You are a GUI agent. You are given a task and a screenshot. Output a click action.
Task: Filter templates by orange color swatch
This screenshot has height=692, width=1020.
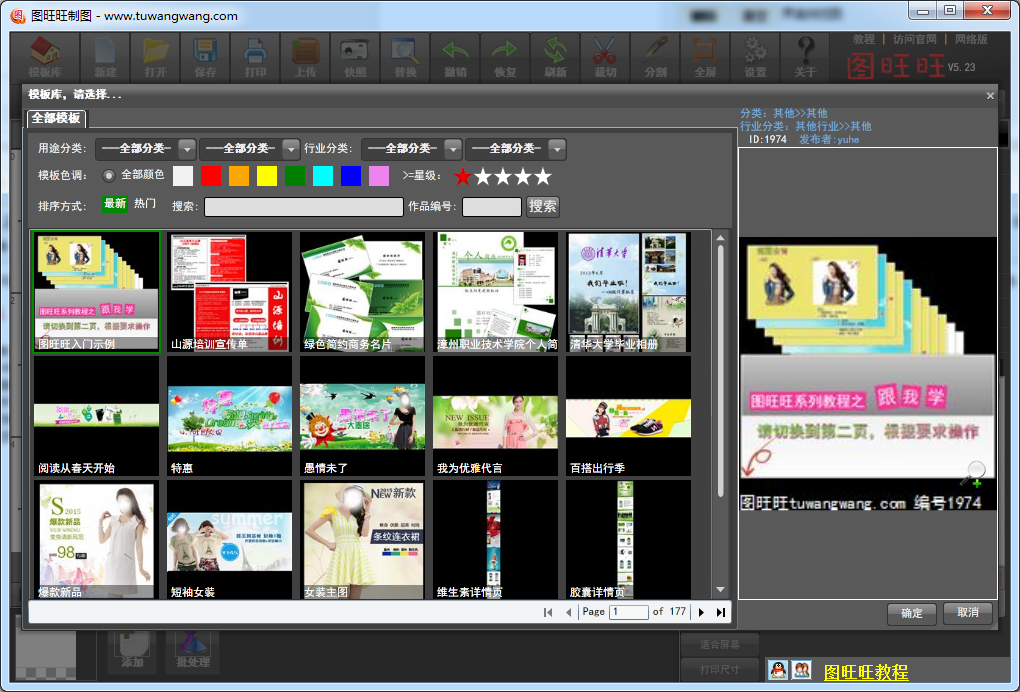239,176
